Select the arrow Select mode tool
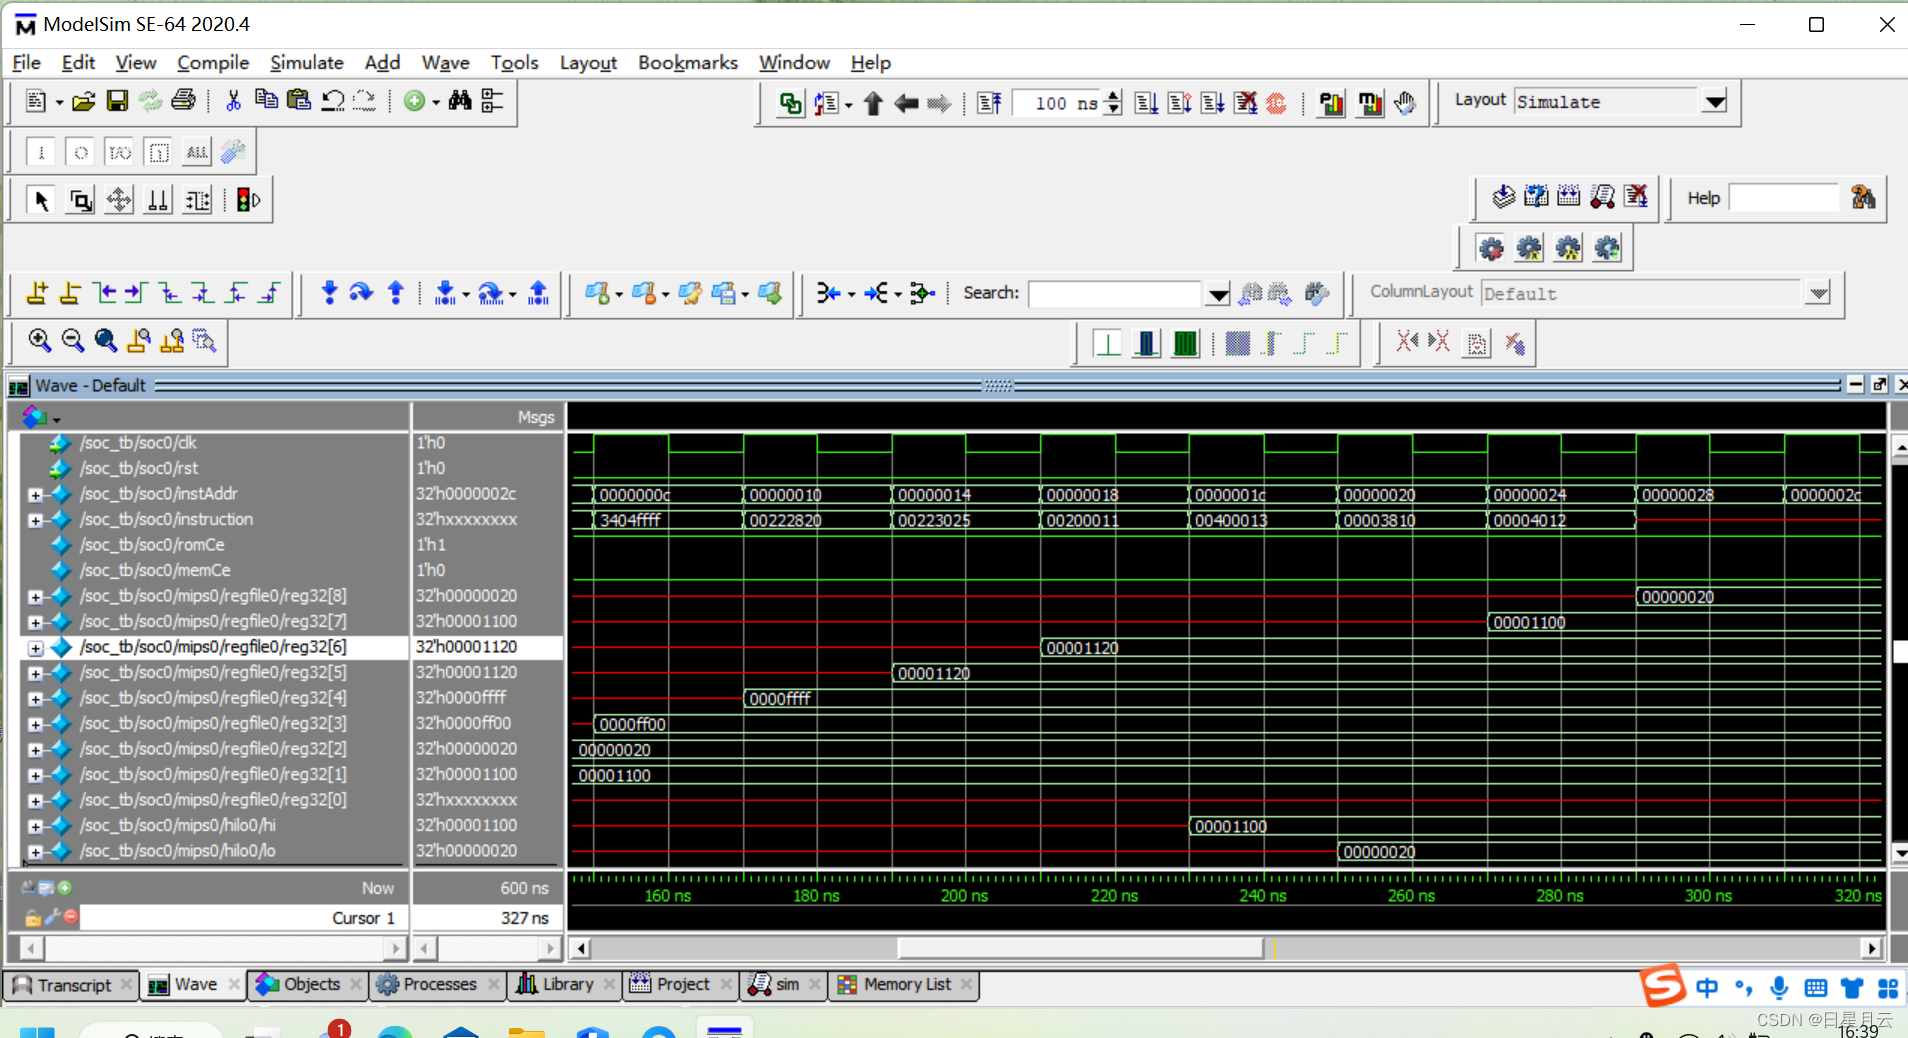This screenshot has width=1908, height=1038. click(41, 200)
